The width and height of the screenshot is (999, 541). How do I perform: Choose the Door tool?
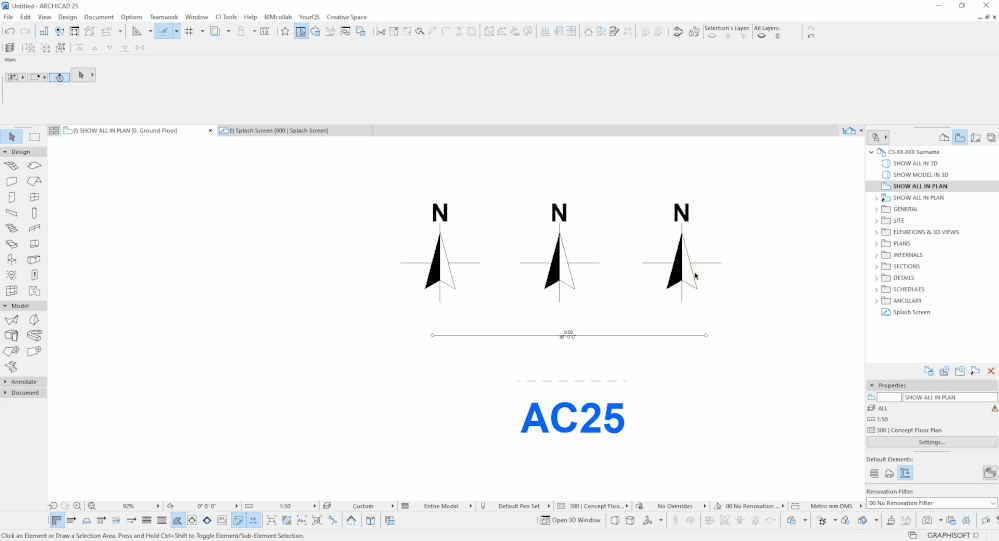point(11,198)
